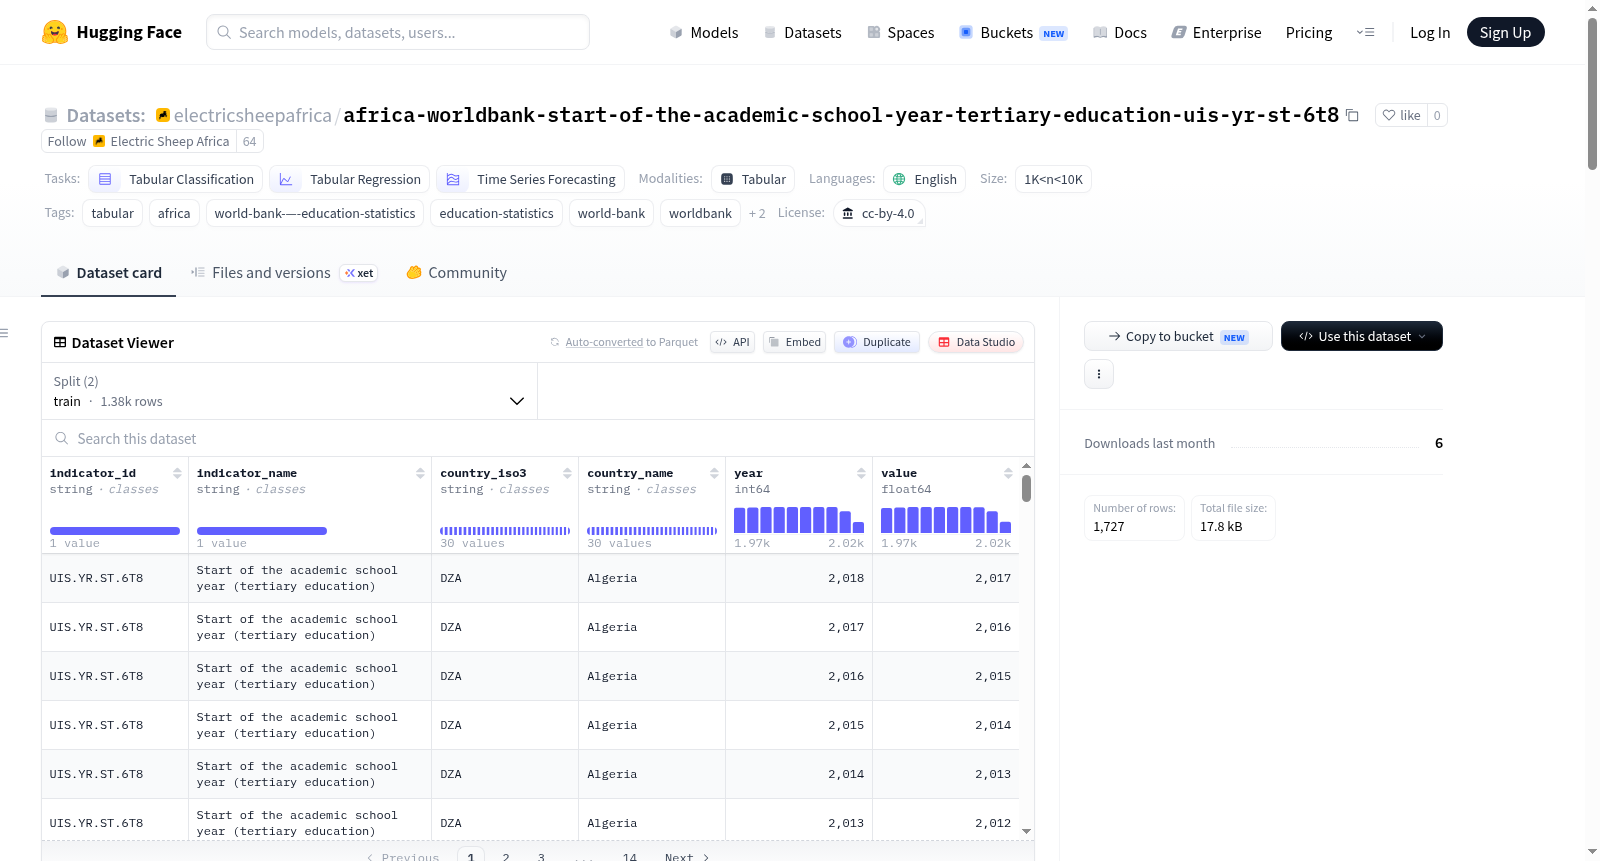Expand the Split train dropdown
This screenshot has height=861, width=1600.
[289, 391]
